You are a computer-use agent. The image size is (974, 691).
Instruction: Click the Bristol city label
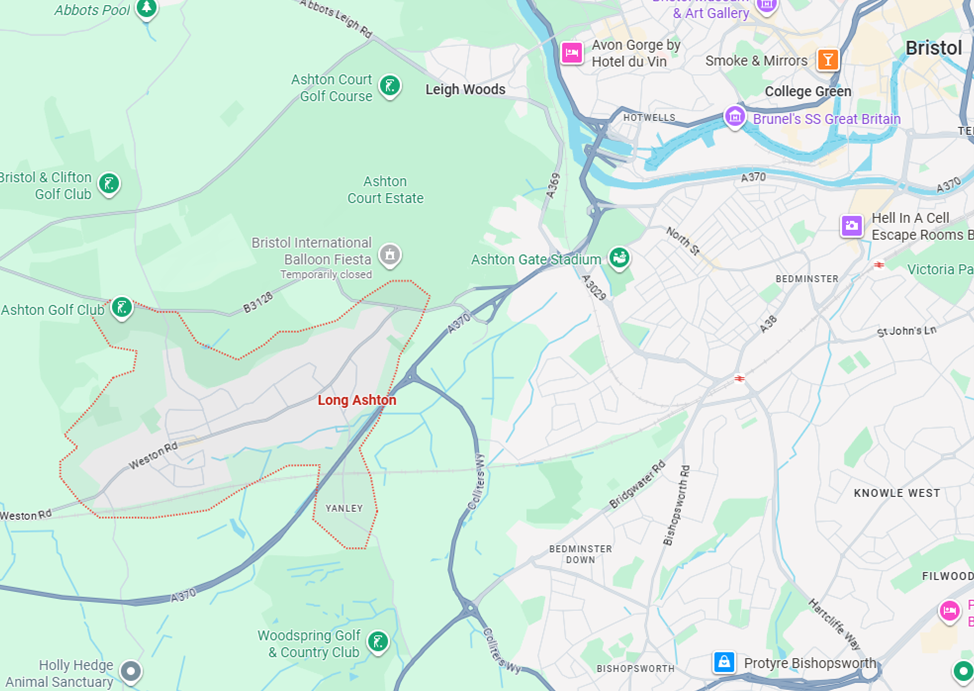click(x=934, y=48)
